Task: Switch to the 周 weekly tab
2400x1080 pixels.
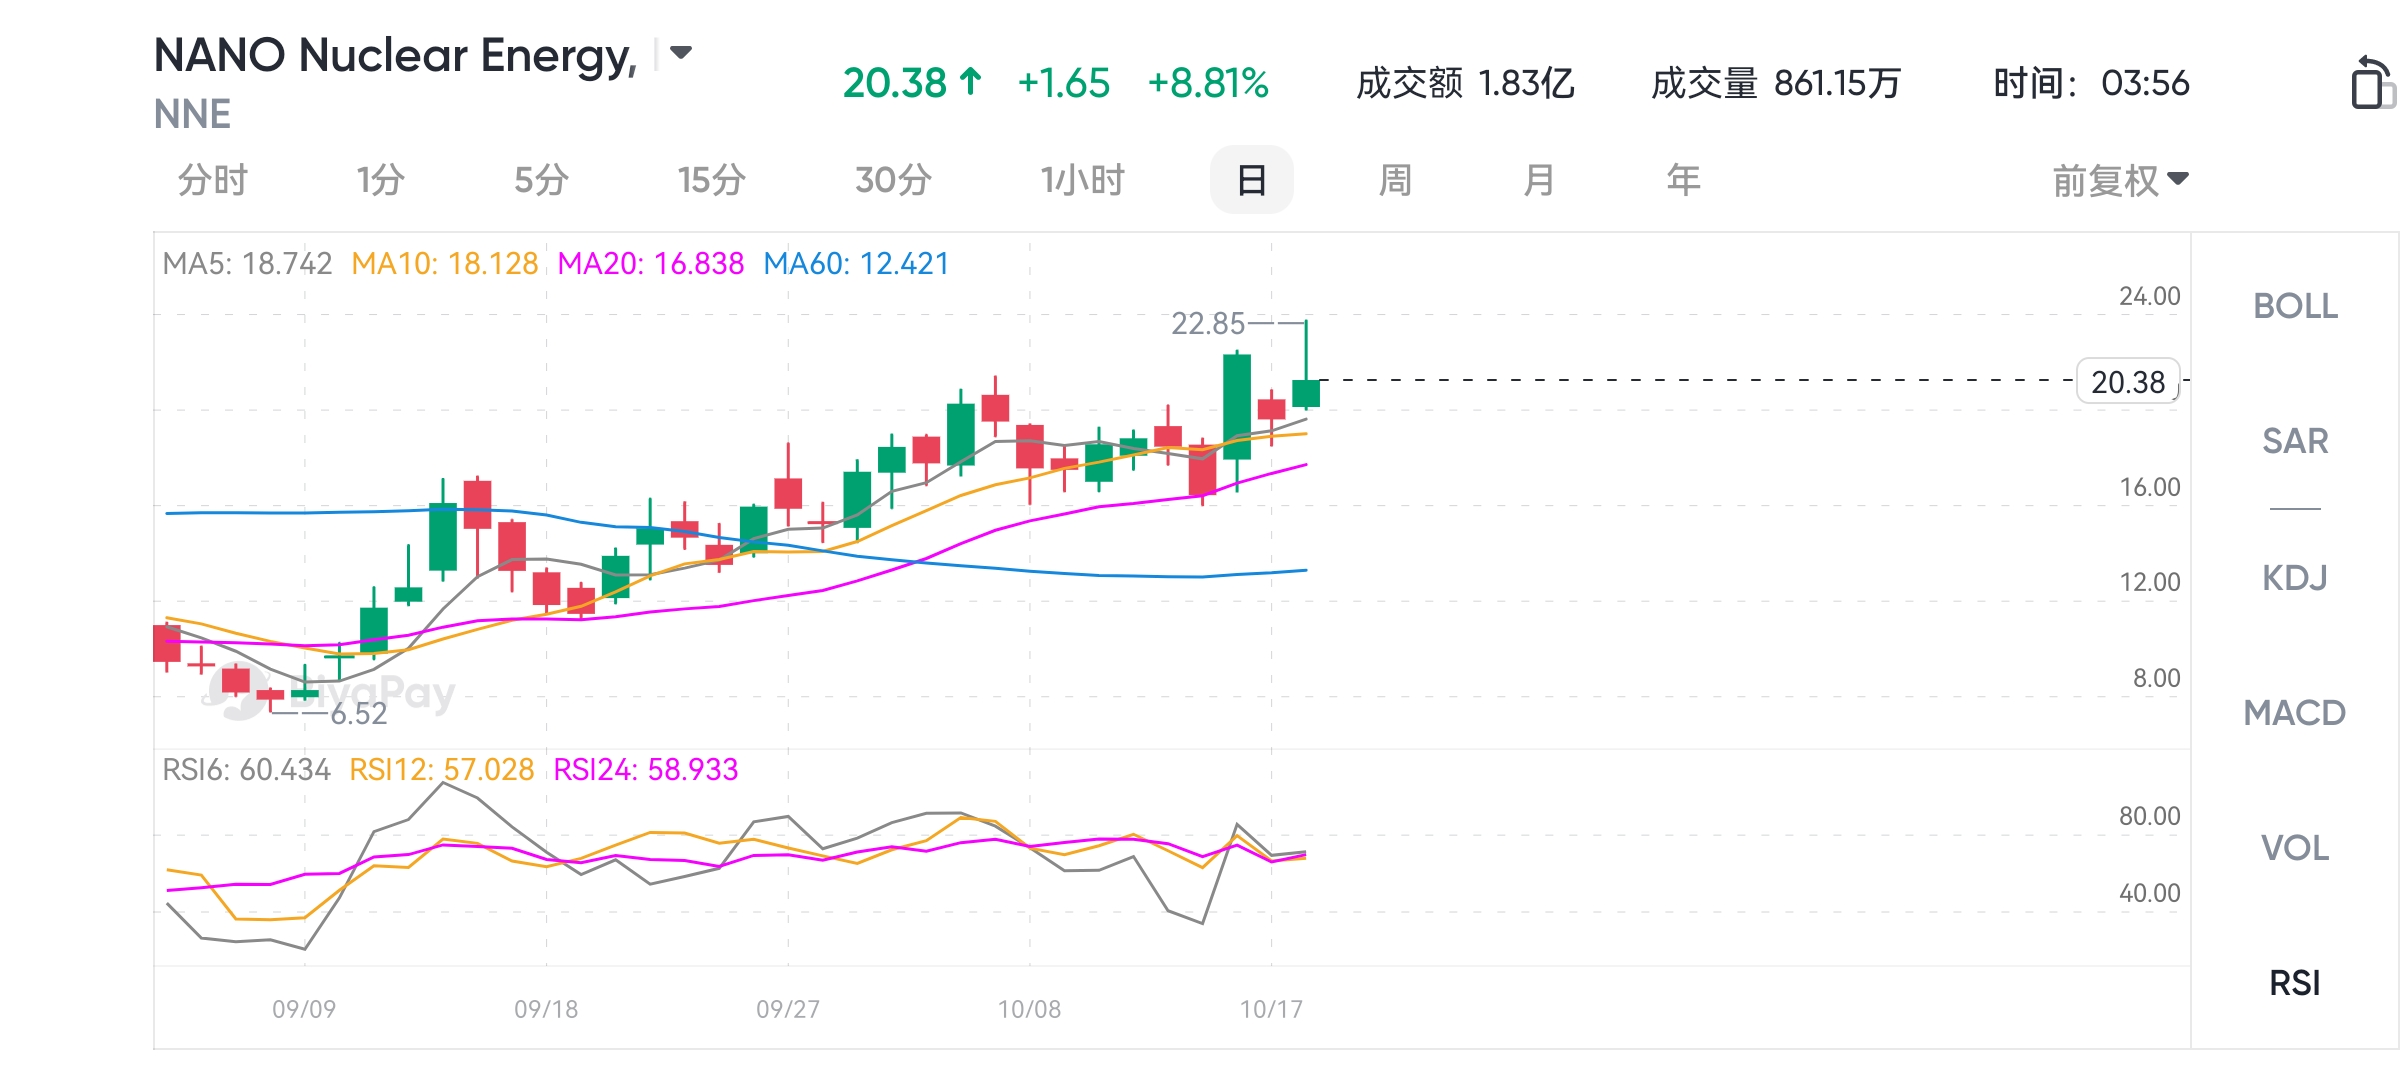Action: tap(1395, 180)
